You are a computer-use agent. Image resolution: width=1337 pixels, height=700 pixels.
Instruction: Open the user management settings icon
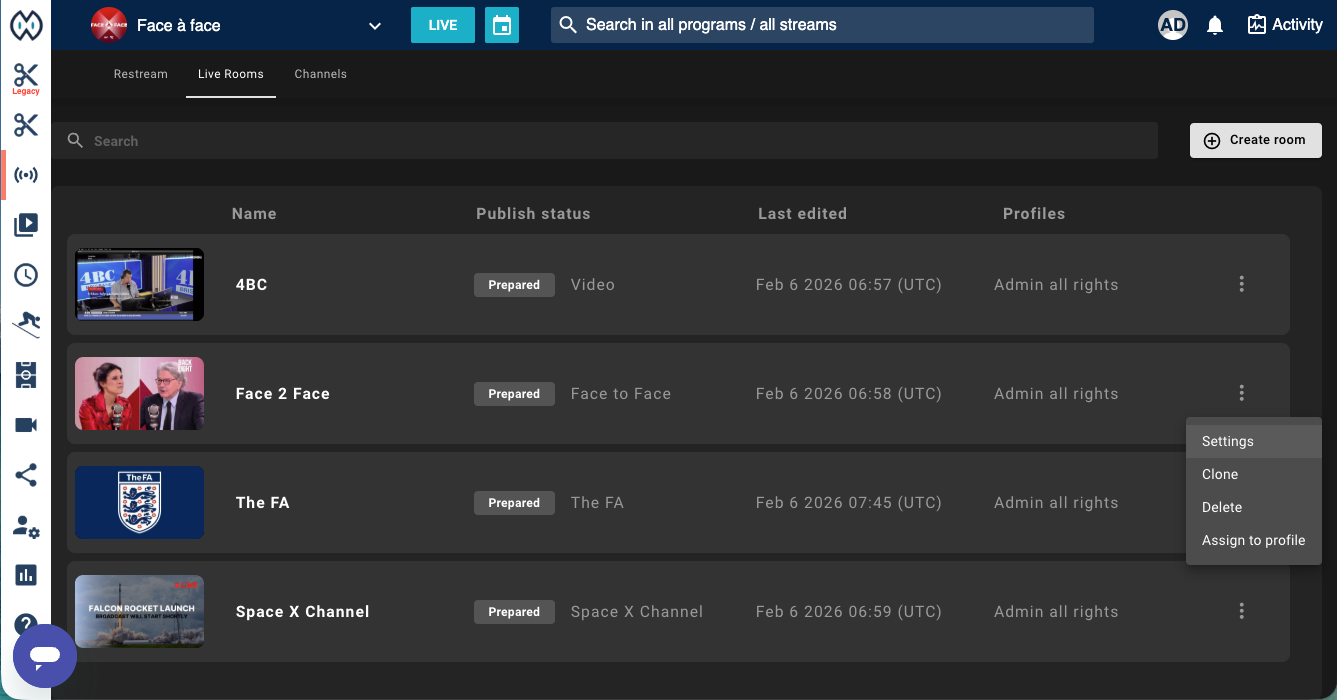[x=26, y=526]
